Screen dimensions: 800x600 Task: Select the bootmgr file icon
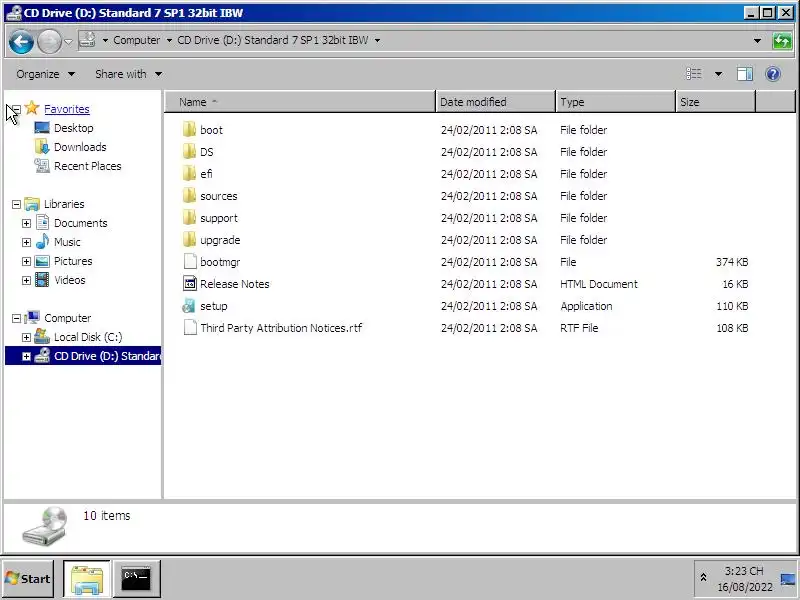[190, 261]
